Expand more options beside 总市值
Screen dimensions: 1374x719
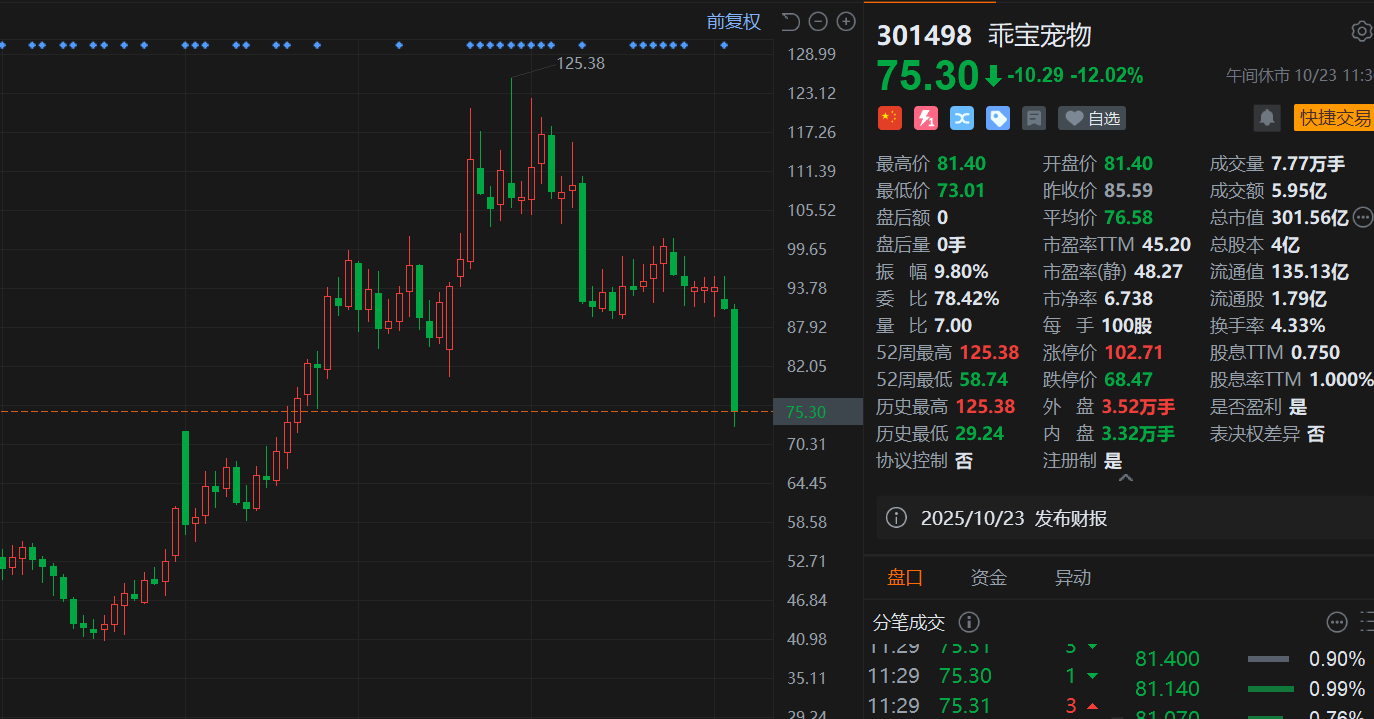[1363, 217]
